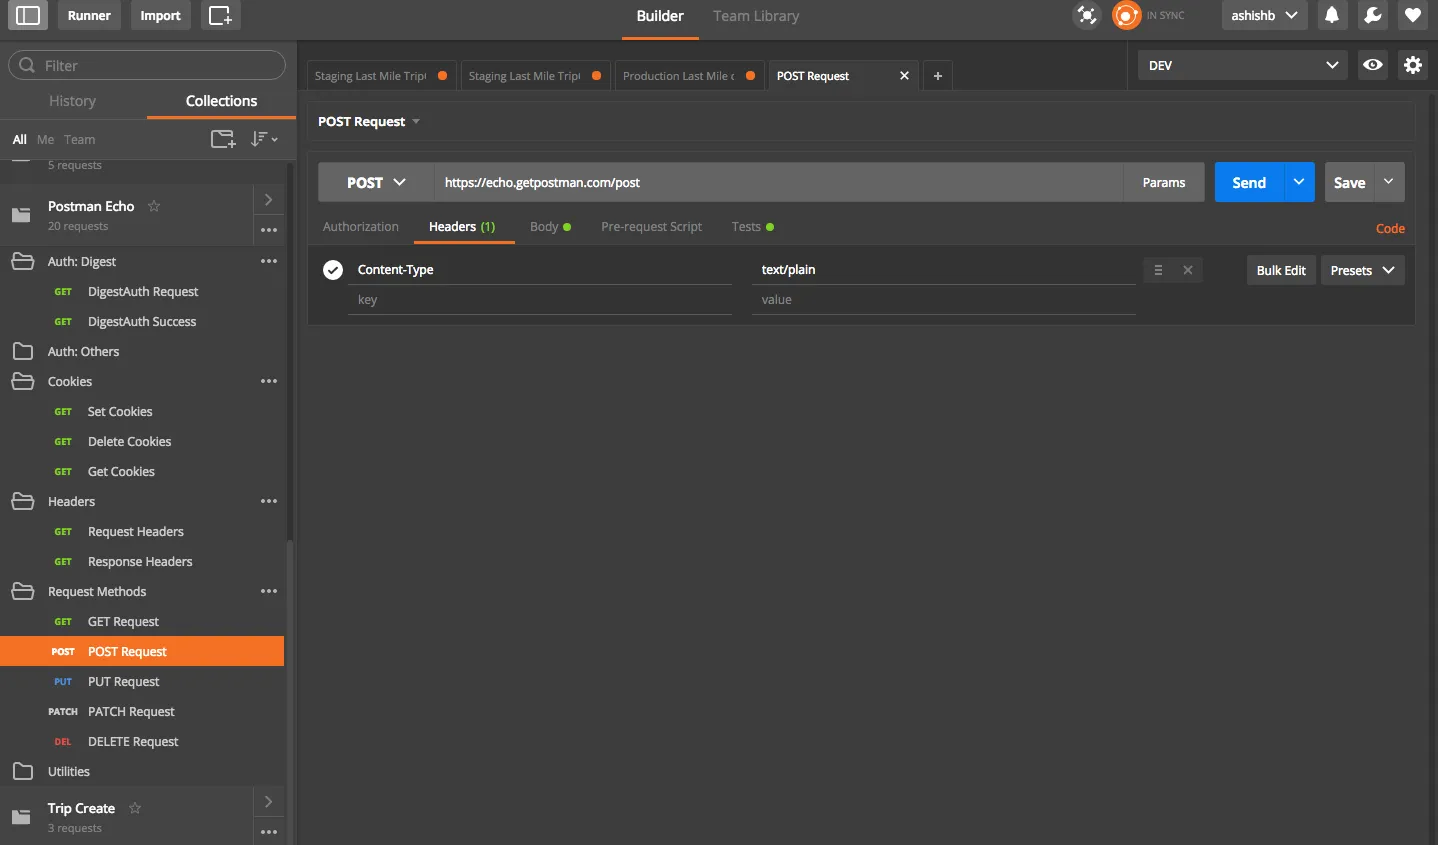Click the Send button
The width and height of the screenshot is (1438, 845).
[1249, 182]
